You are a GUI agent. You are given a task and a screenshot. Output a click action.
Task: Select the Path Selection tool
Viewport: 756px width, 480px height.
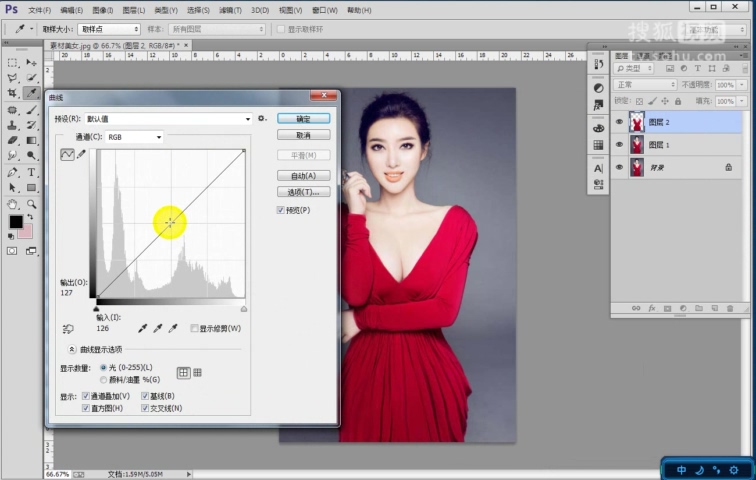[13, 187]
